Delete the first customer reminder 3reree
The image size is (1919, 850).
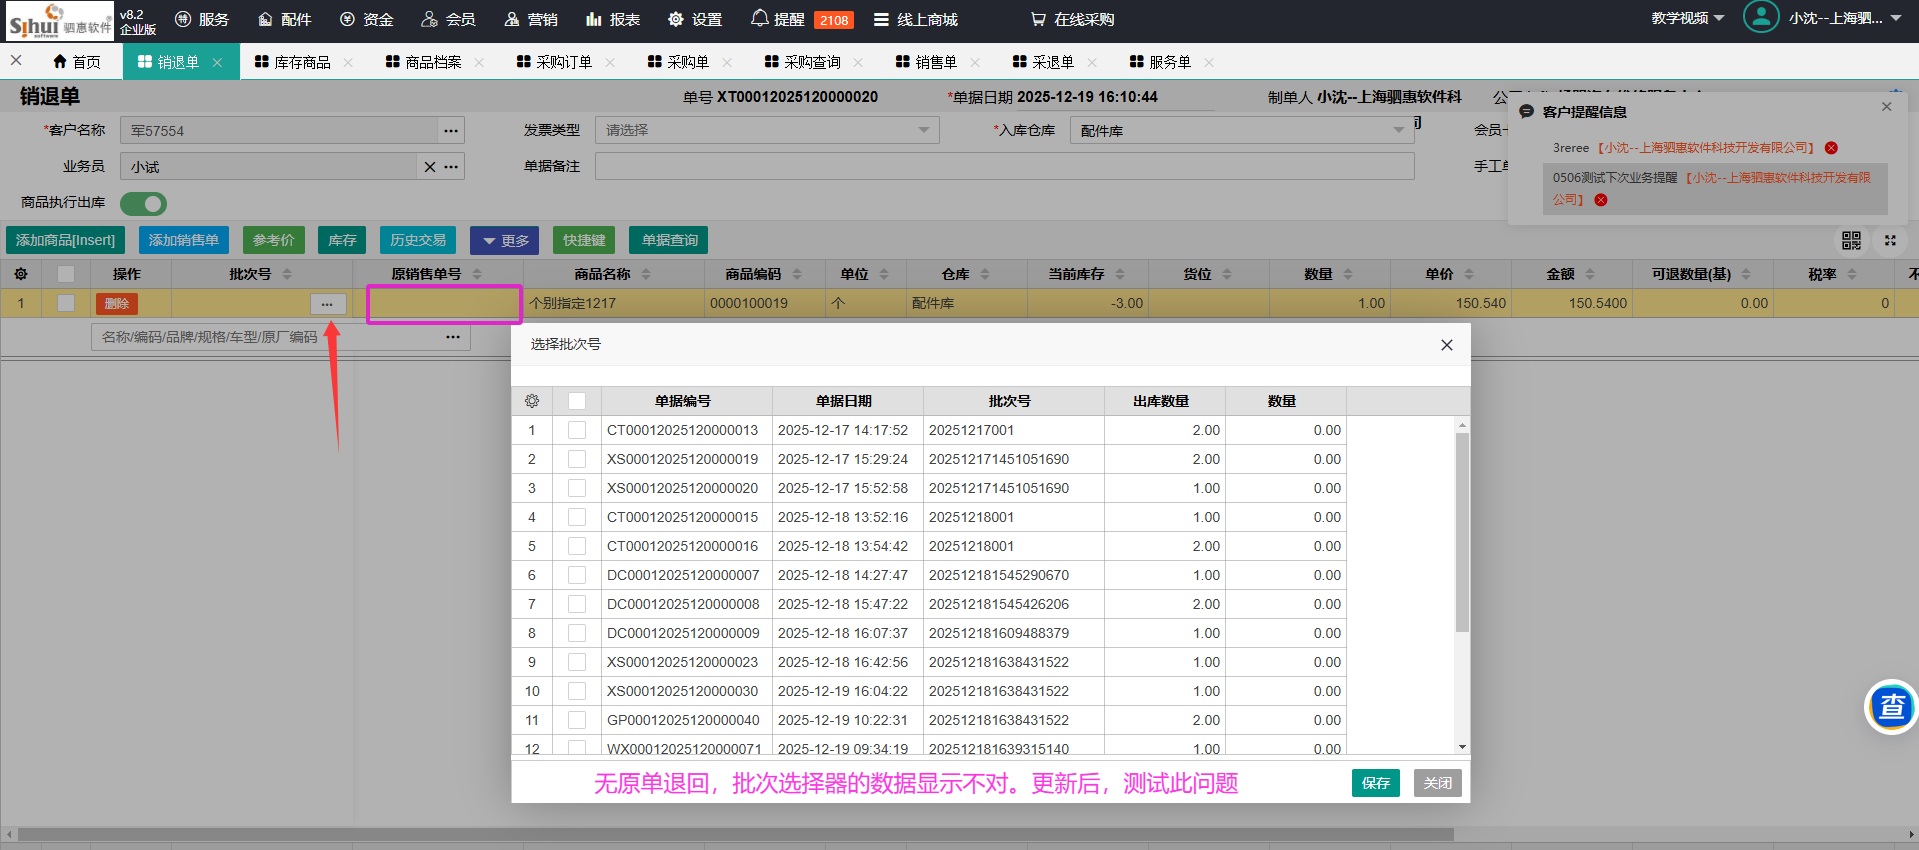tap(1831, 148)
